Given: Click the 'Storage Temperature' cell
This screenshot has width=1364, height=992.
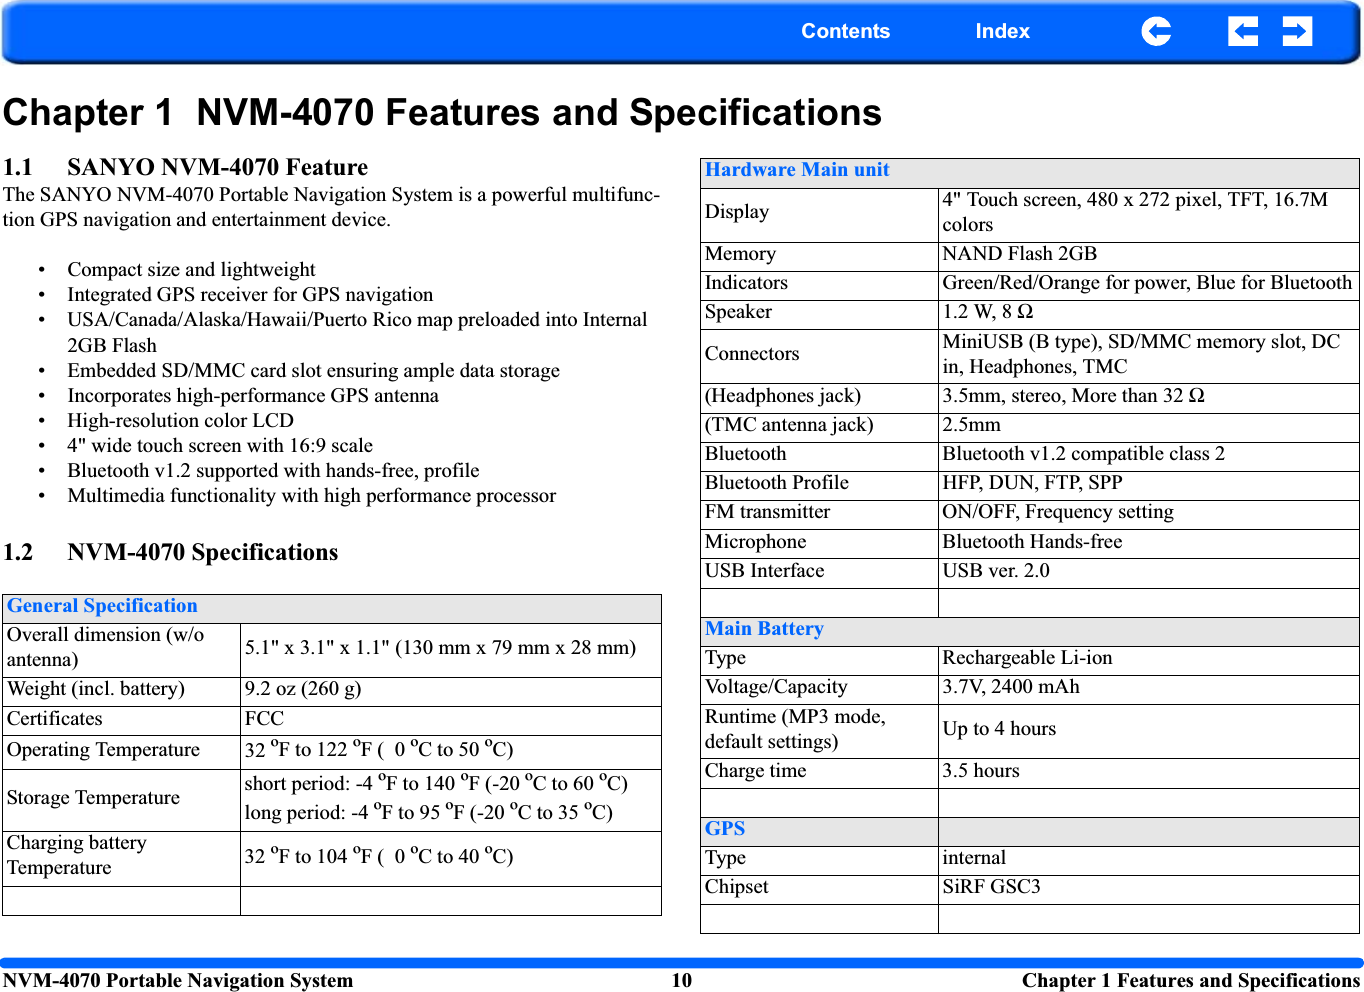Looking at the screenshot, I should pyautogui.click(x=121, y=800).
